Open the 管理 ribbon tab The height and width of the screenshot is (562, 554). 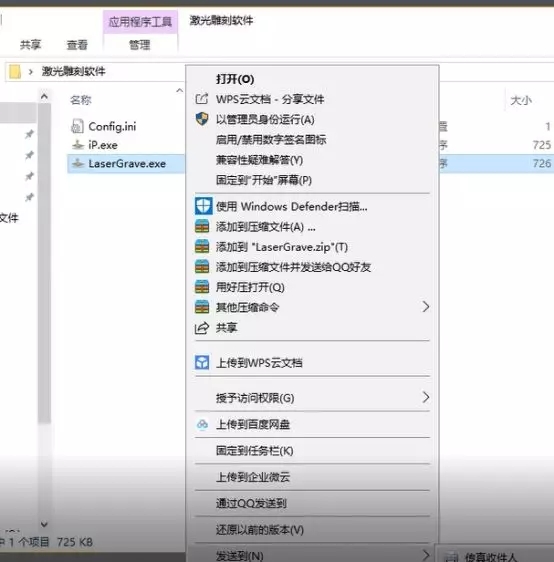click(x=140, y=45)
